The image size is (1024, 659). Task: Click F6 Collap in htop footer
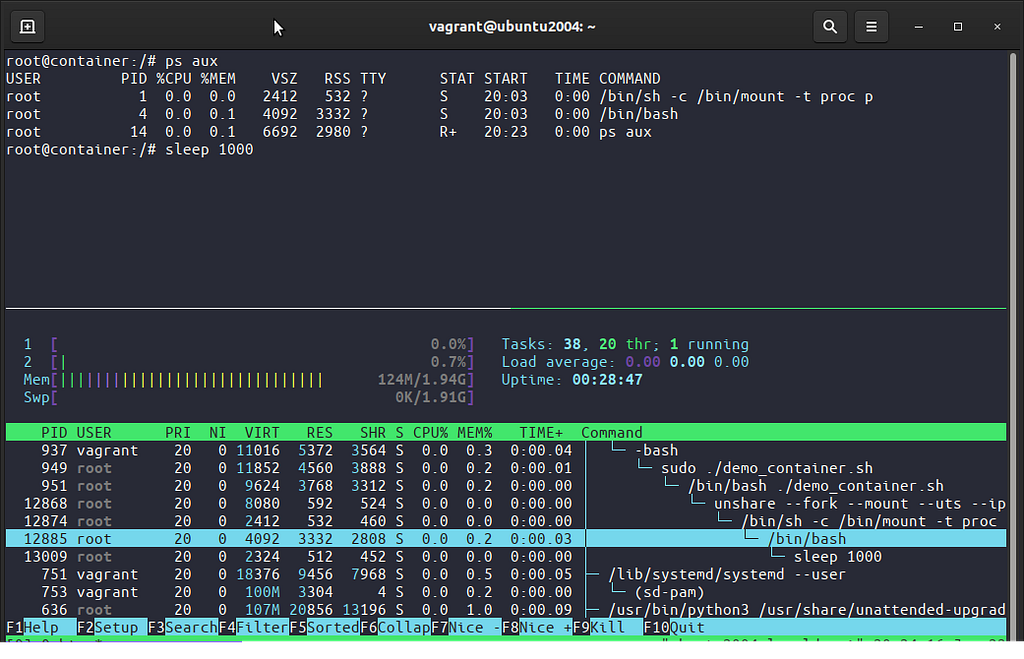point(395,628)
